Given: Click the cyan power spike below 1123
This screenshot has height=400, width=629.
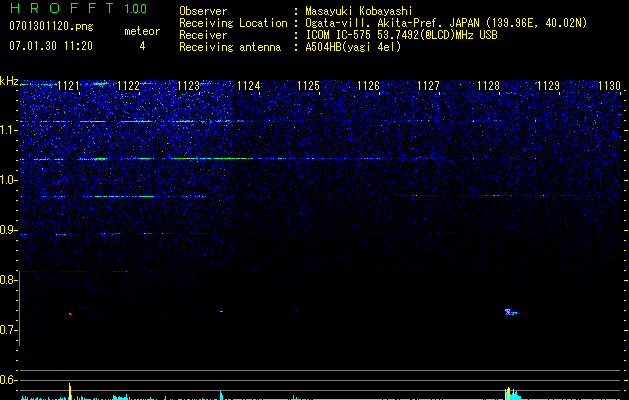Looking at the screenshot, I should 221,395.
